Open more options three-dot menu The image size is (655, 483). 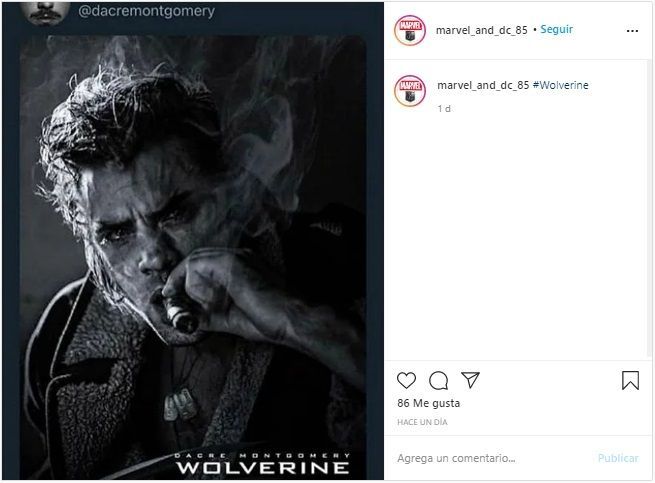631,30
